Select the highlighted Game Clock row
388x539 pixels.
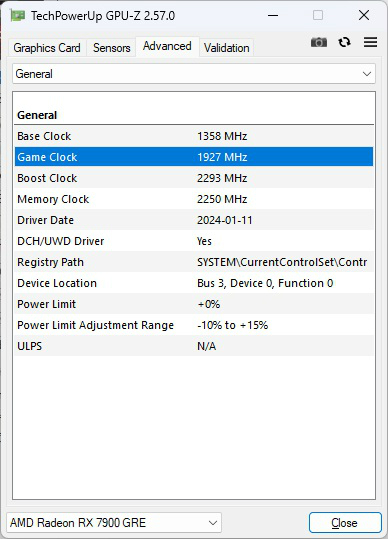(x=194, y=157)
